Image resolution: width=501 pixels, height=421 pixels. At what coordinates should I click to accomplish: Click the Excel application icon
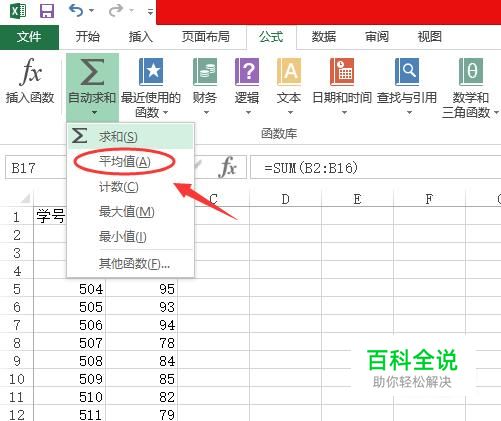point(18,11)
